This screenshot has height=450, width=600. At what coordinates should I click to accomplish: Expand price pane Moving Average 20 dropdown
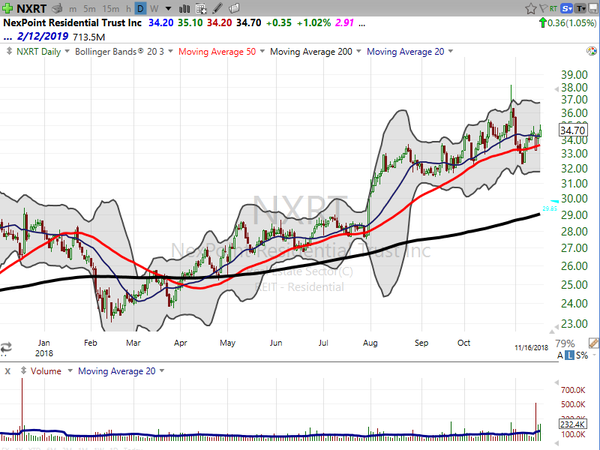coord(450,51)
